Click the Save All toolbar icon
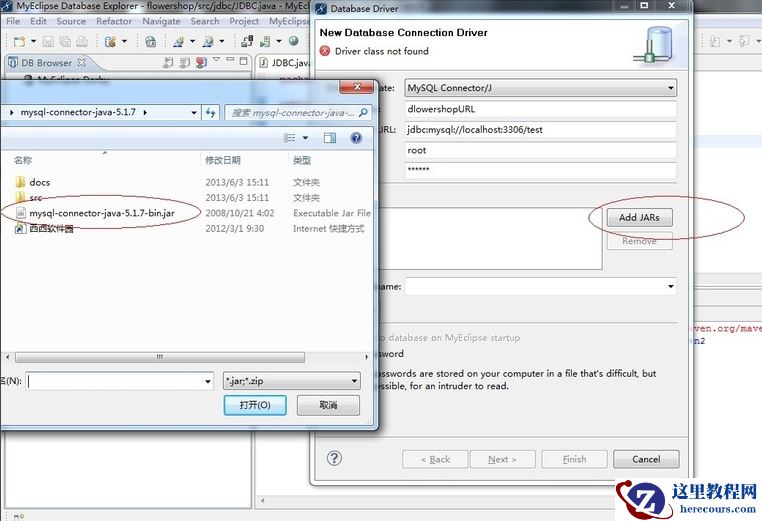The height and width of the screenshot is (521, 762). [x=65, y=41]
